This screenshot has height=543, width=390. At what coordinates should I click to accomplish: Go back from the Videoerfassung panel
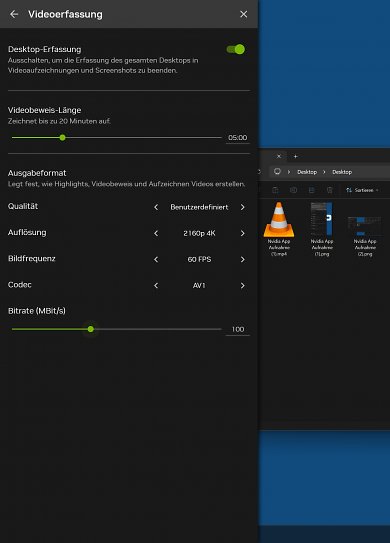14,14
